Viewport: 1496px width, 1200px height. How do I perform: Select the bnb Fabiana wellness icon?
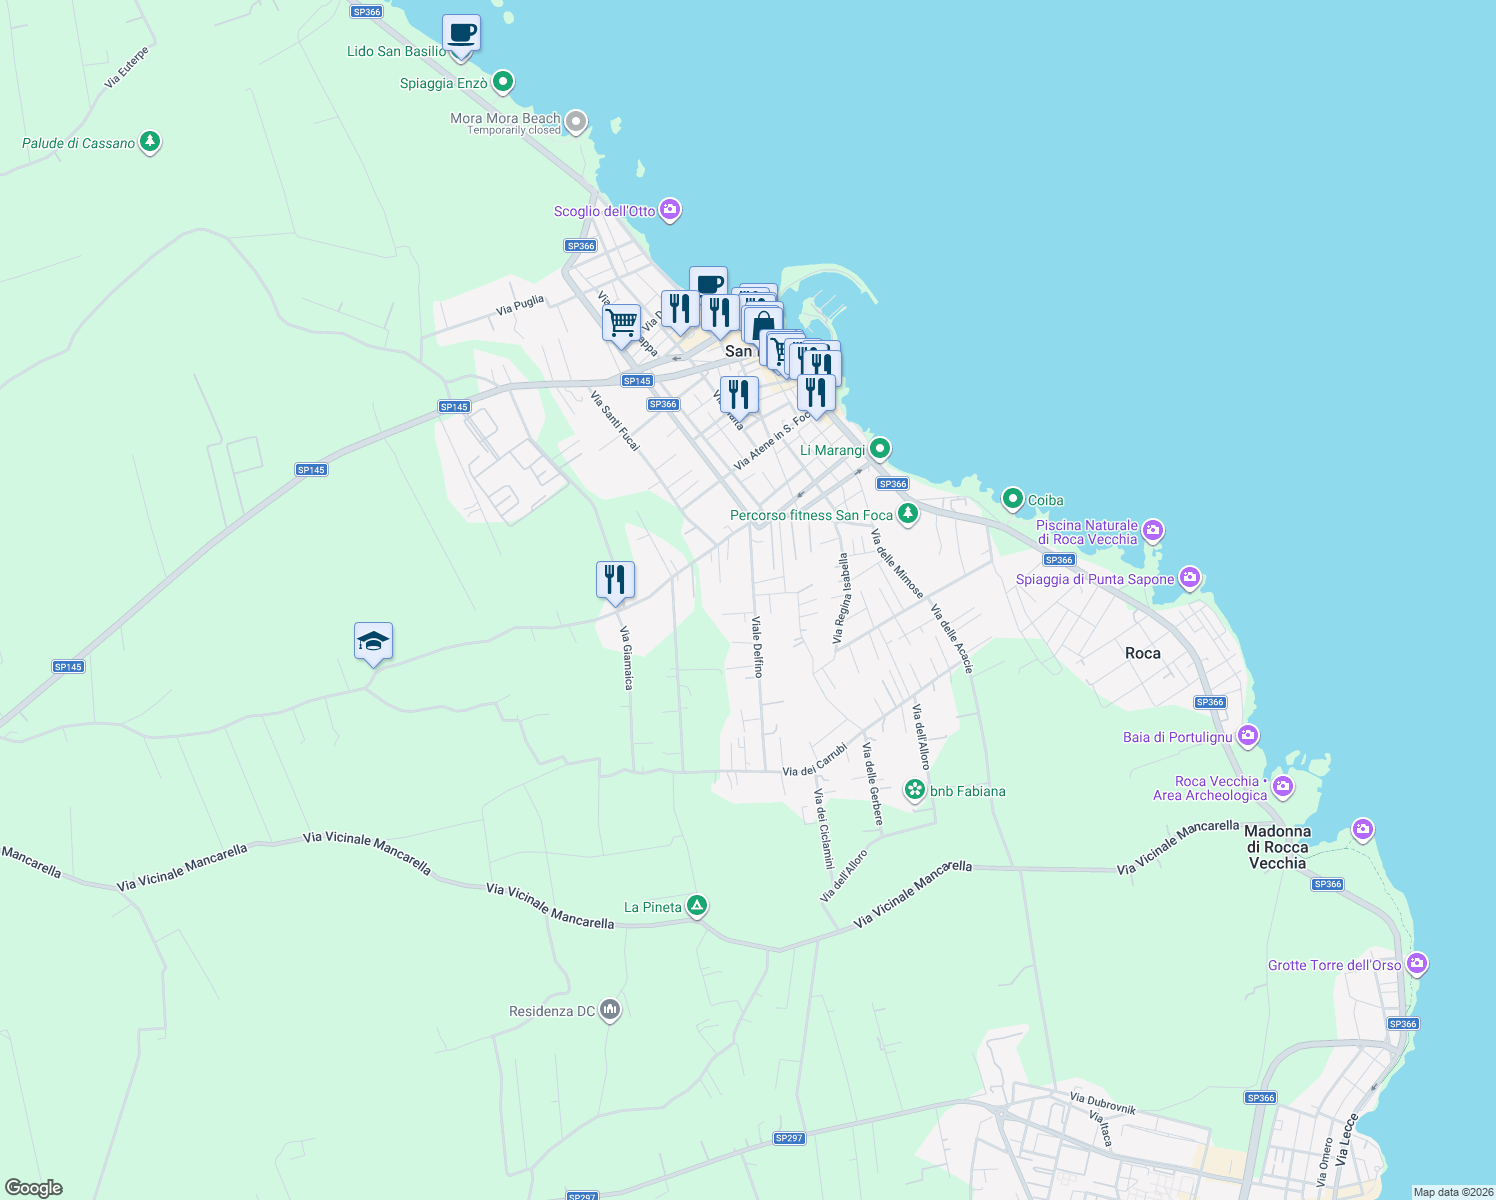point(915,790)
